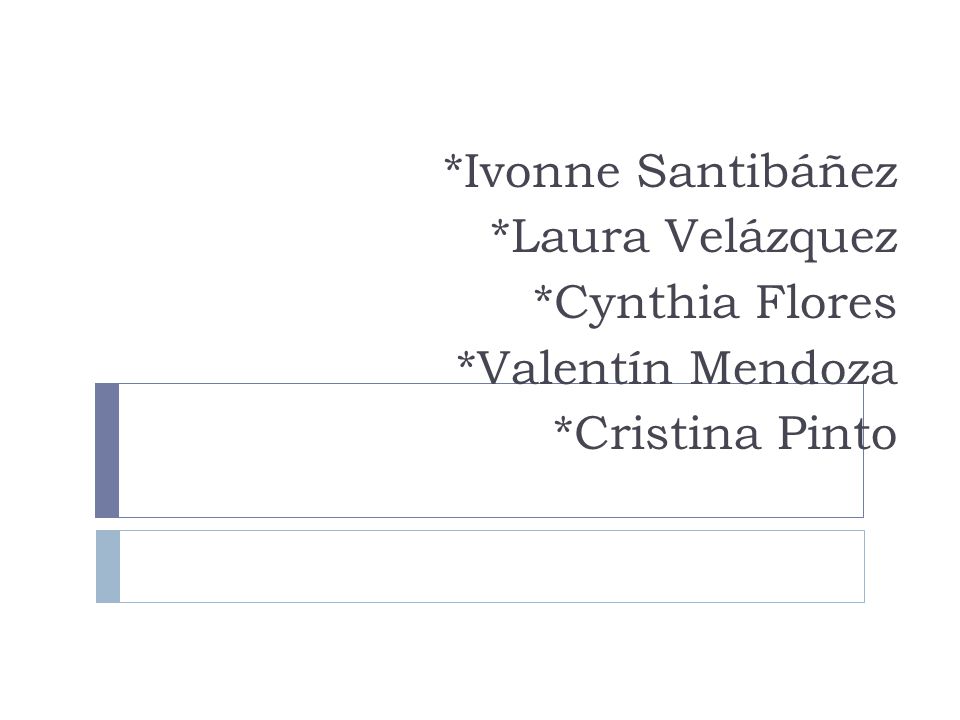Click the surname Santibáñez
The width and height of the screenshot is (960, 720).
[x=767, y=171]
